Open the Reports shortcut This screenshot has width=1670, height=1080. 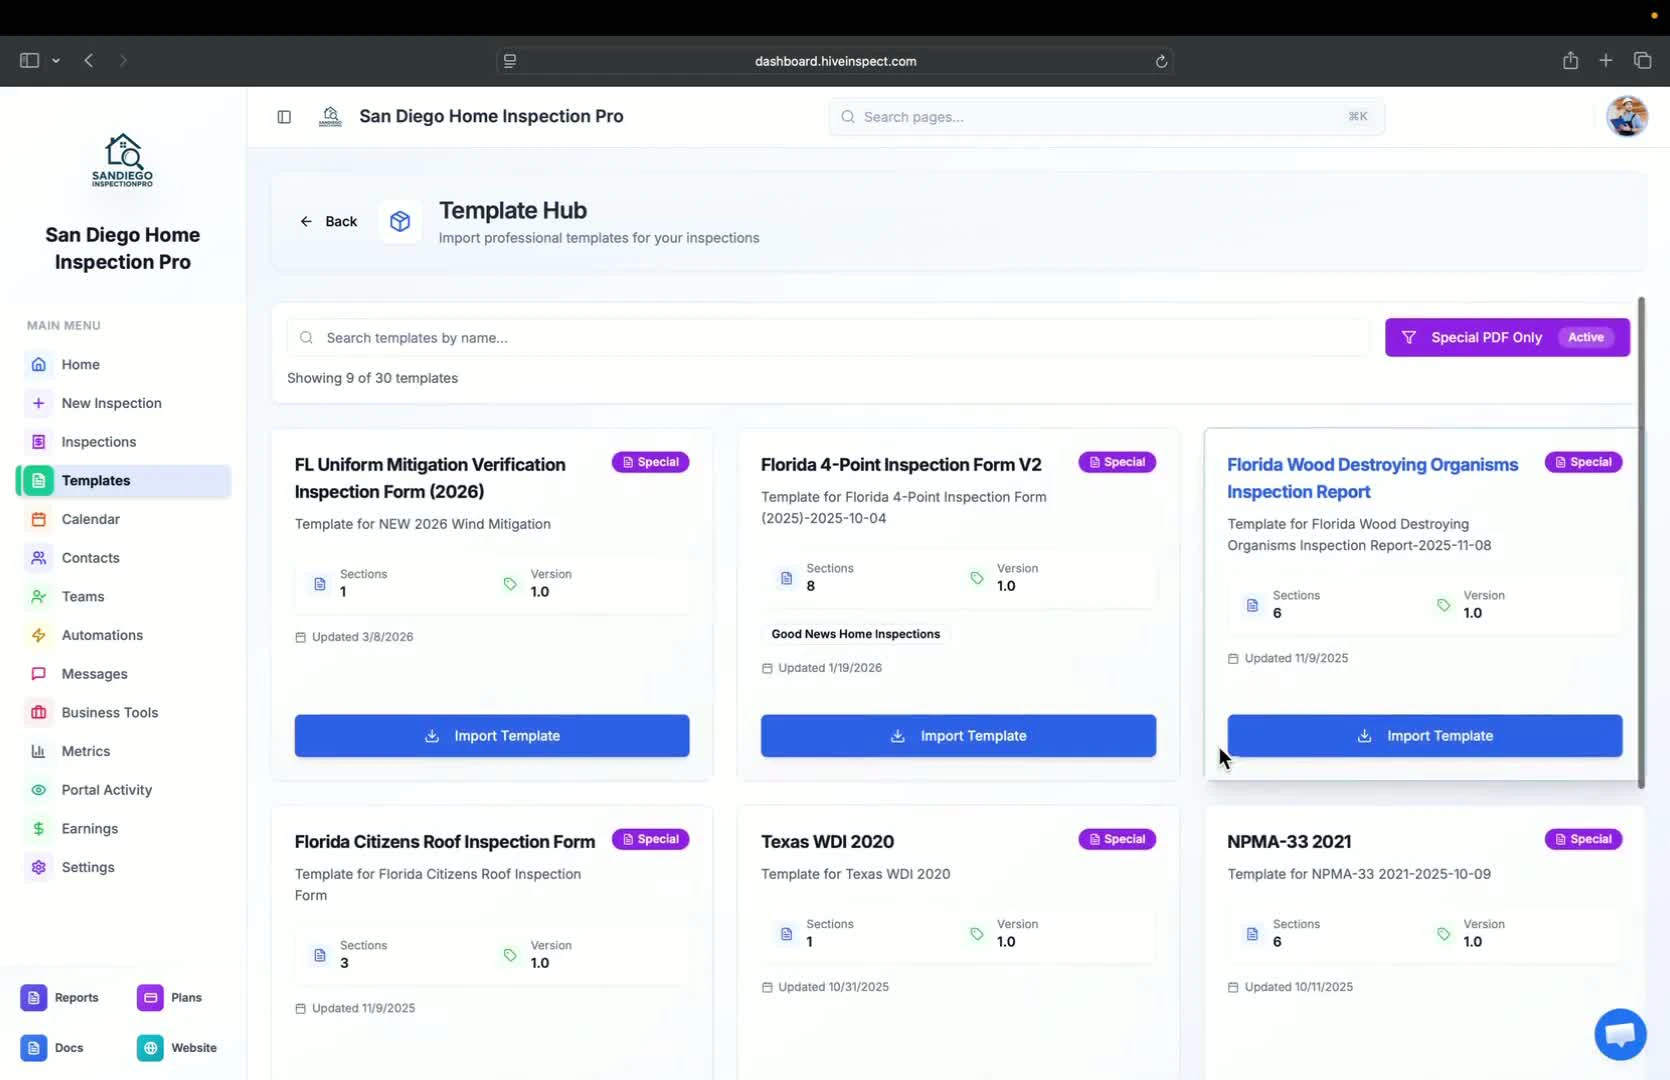60,998
